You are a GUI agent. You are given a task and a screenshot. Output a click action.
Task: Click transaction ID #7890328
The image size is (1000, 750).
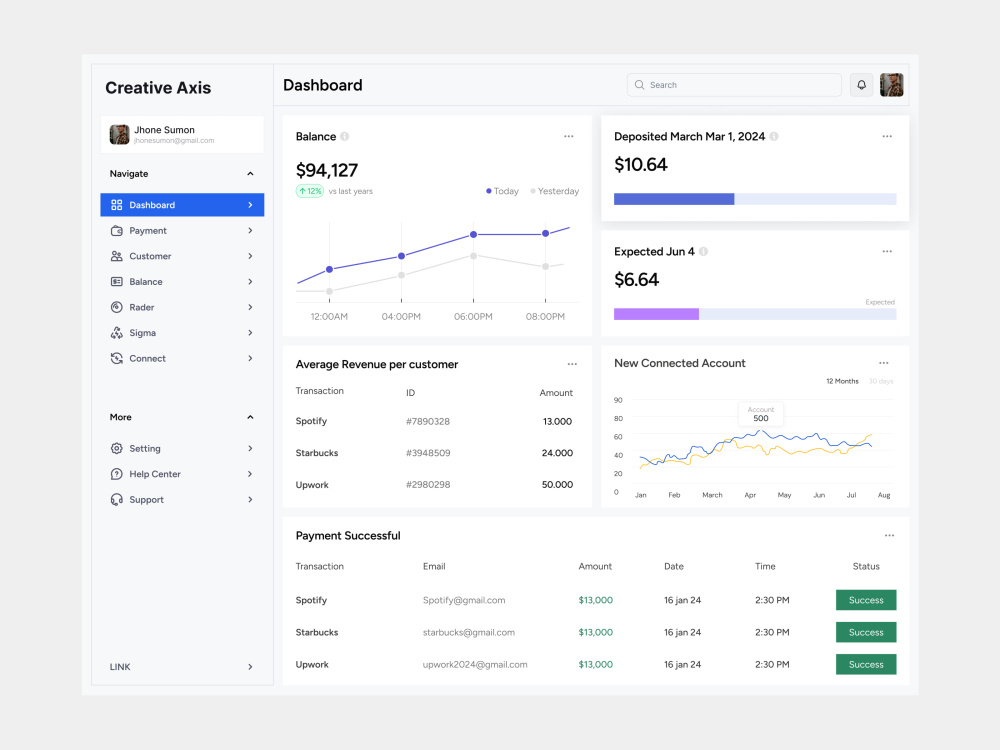428,422
